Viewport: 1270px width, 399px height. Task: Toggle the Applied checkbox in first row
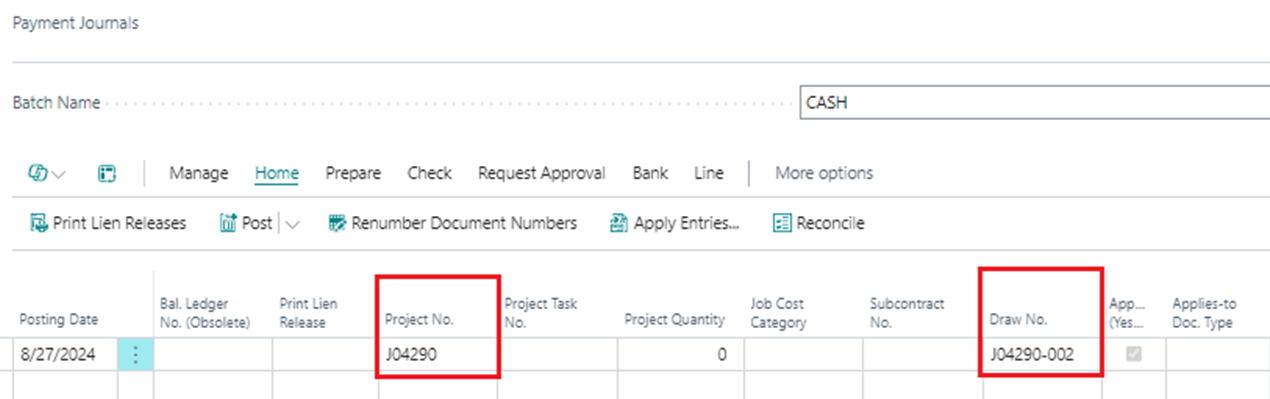(1134, 354)
